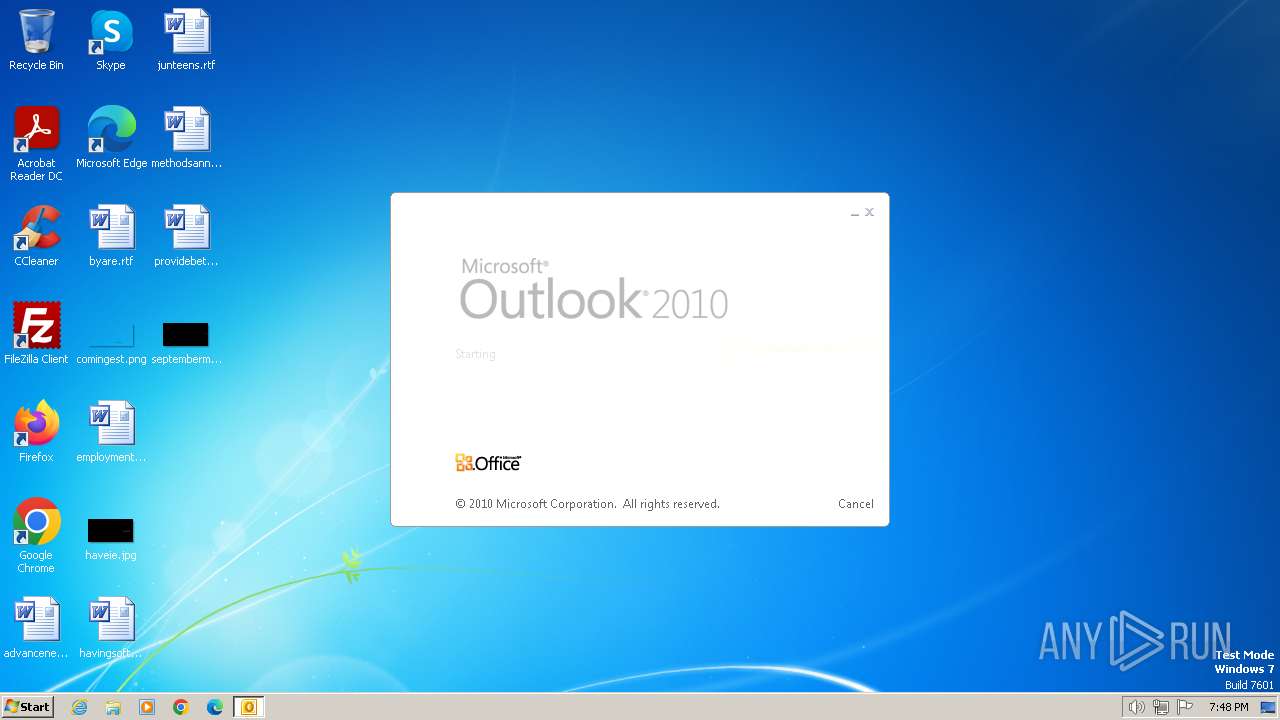Open the Google Chrome desktop shortcut

[x=36, y=536]
